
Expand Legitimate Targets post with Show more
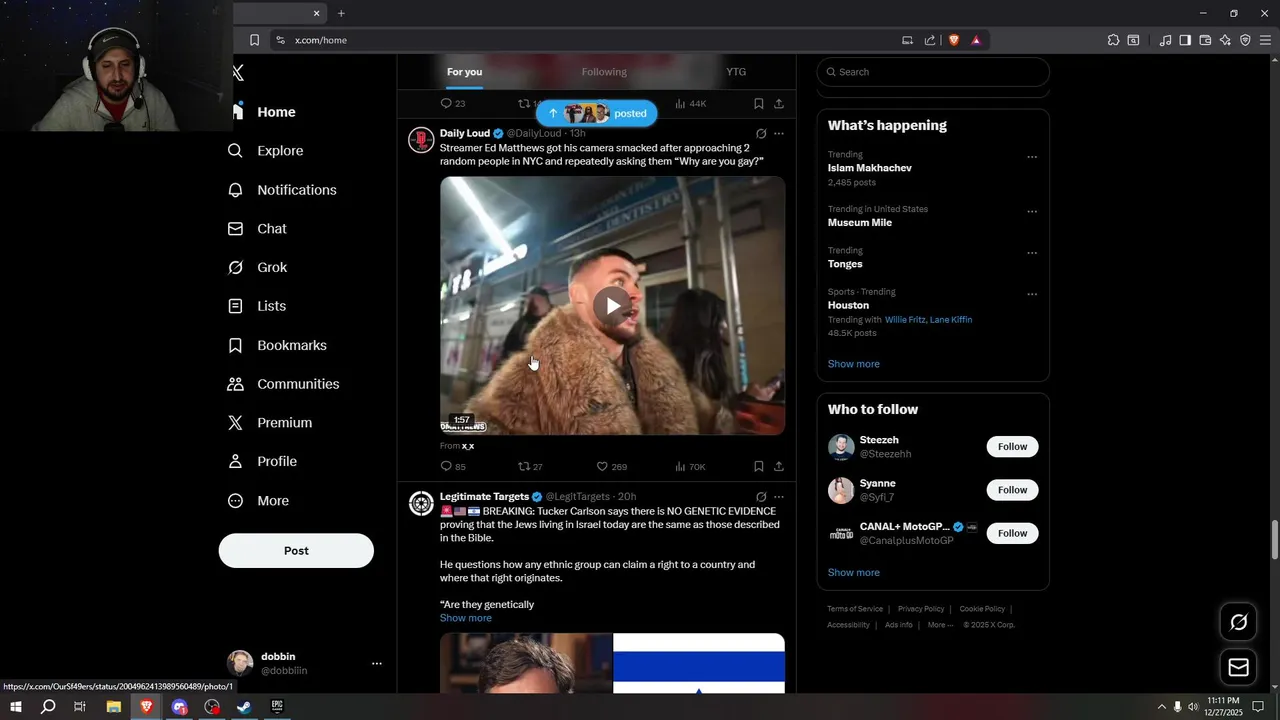coord(466,618)
